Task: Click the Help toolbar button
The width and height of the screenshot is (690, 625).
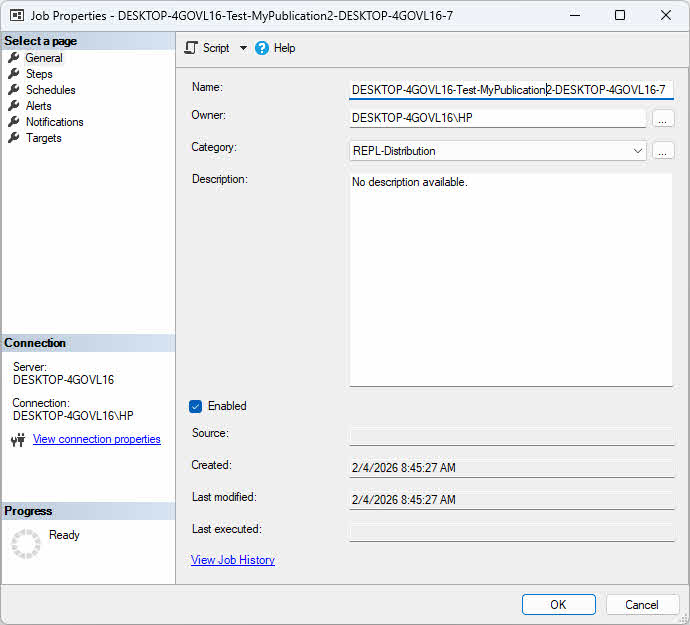Action: click(275, 48)
